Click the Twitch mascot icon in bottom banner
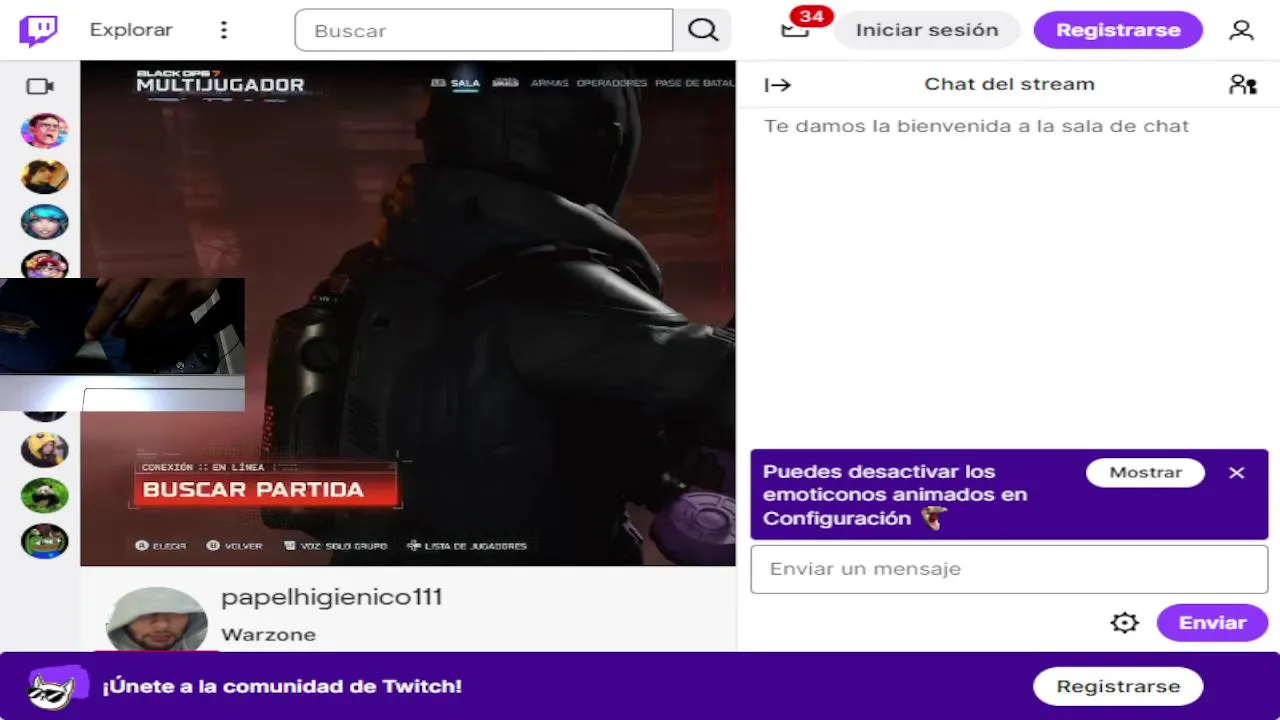The width and height of the screenshot is (1280, 720). (x=55, y=687)
